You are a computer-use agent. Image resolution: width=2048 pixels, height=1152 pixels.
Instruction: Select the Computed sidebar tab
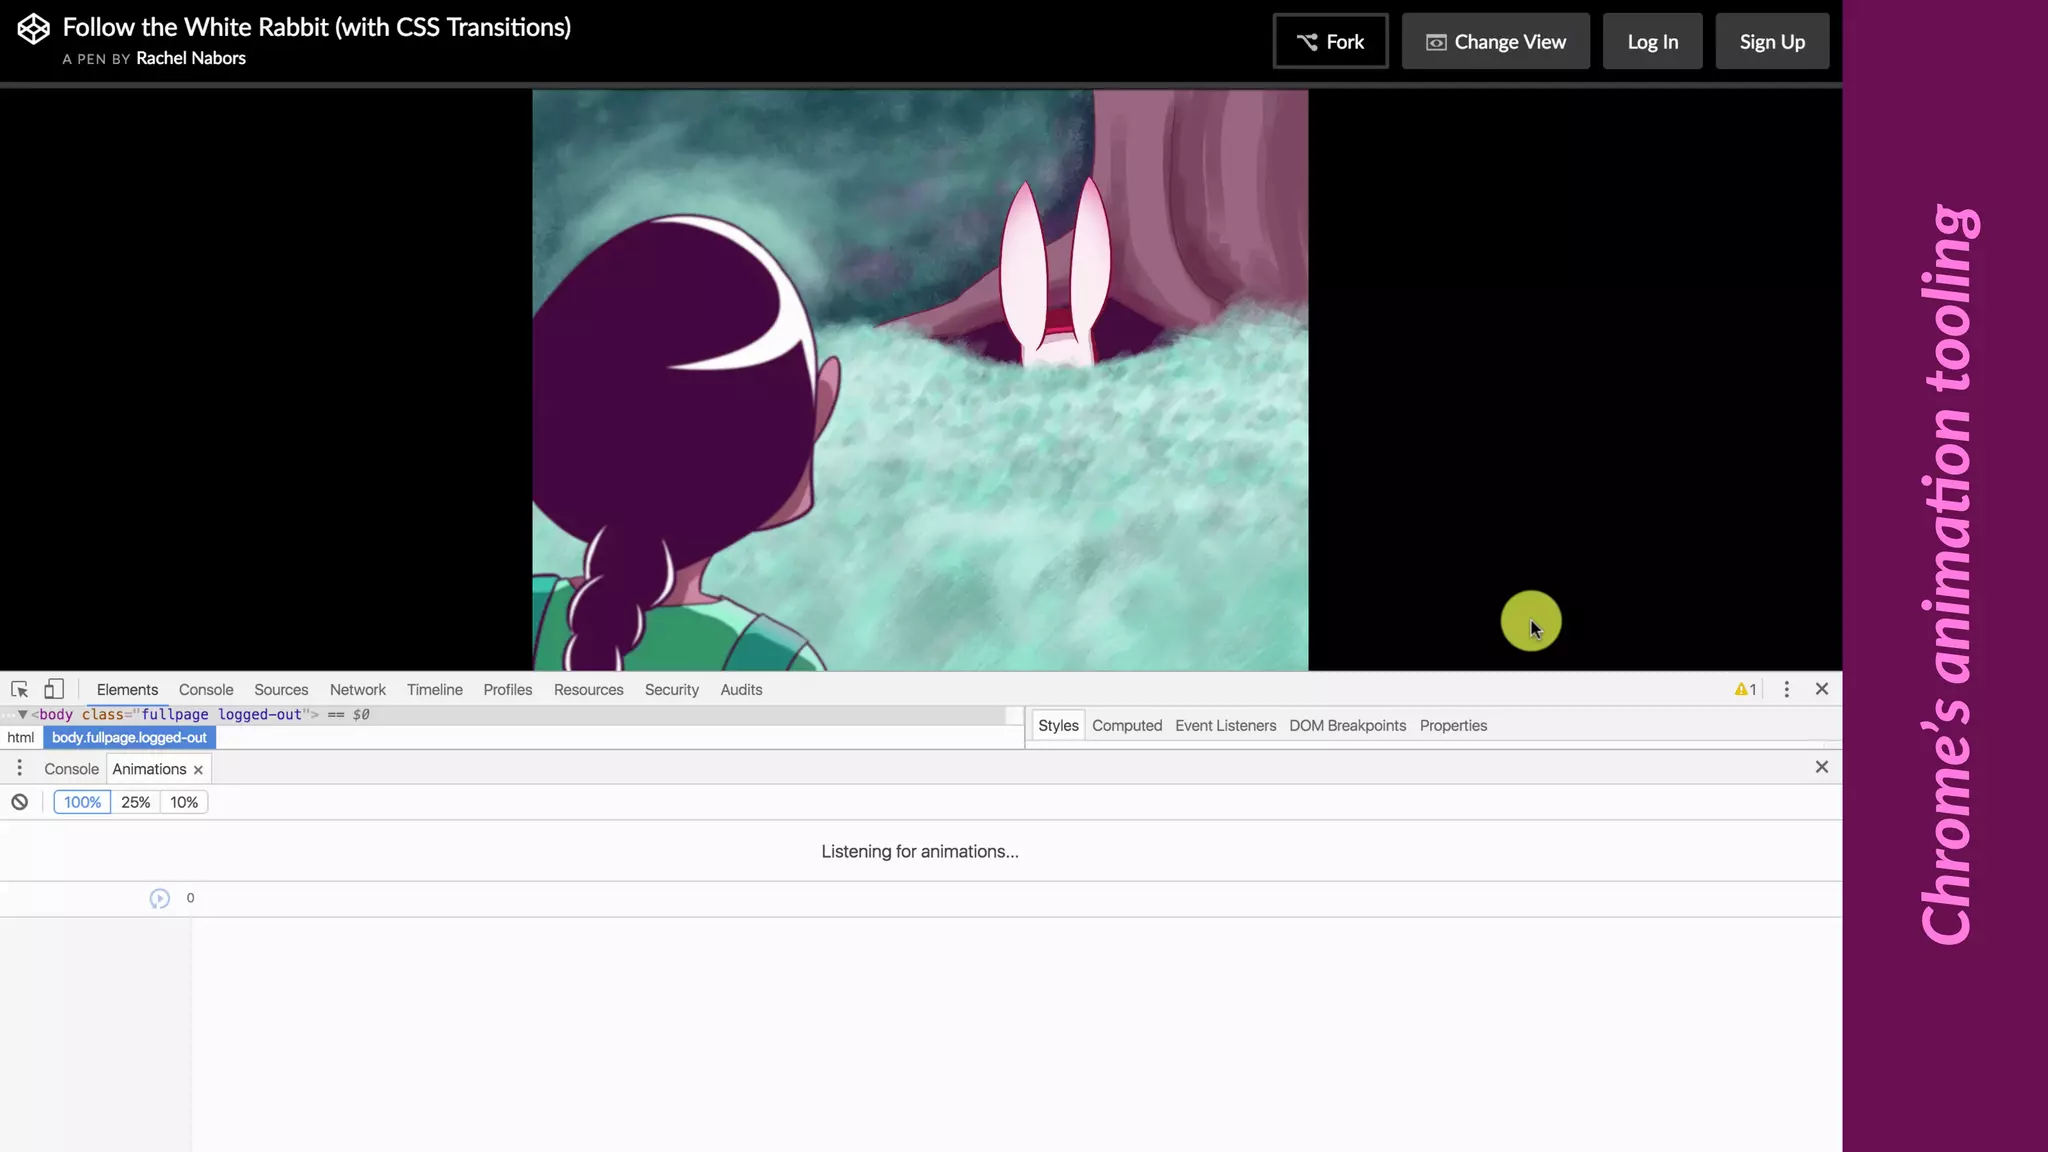click(x=1127, y=726)
